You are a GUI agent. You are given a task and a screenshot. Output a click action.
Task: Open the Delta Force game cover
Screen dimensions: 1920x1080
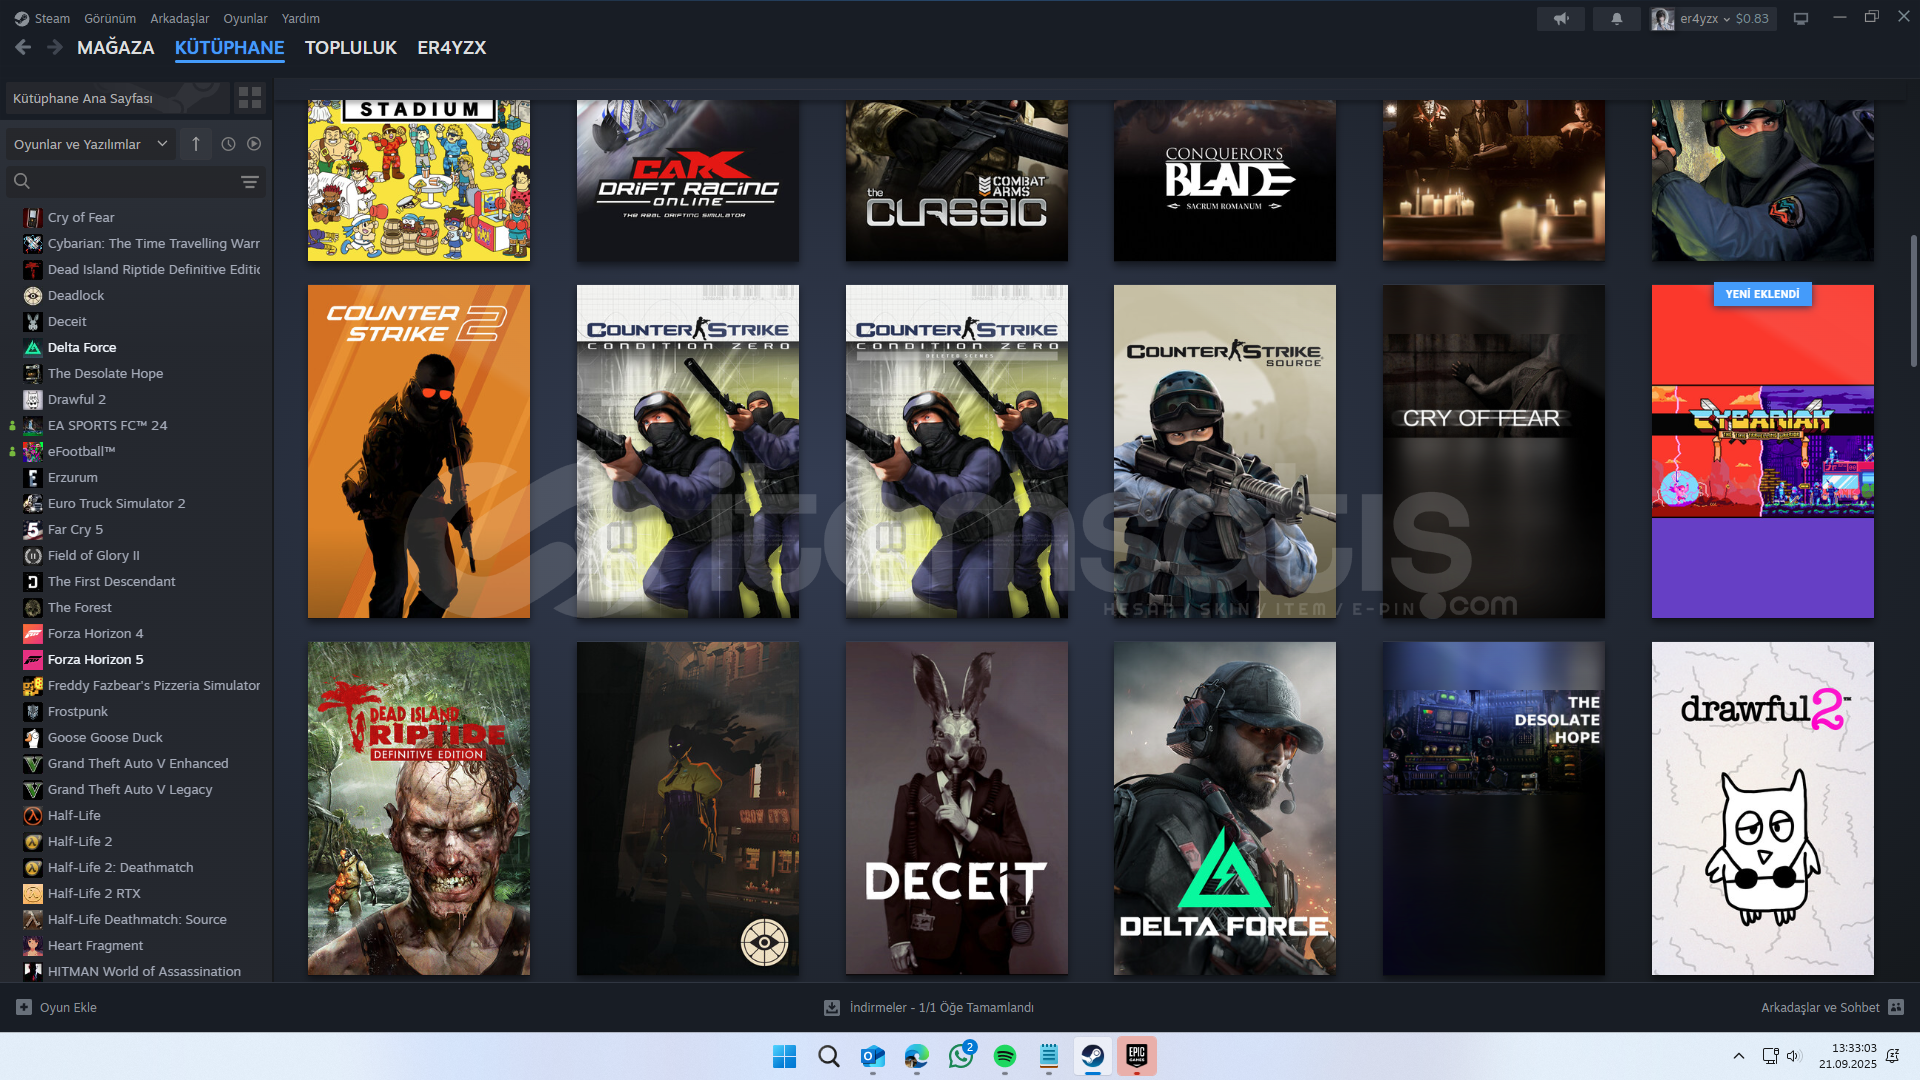coord(1225,808)
